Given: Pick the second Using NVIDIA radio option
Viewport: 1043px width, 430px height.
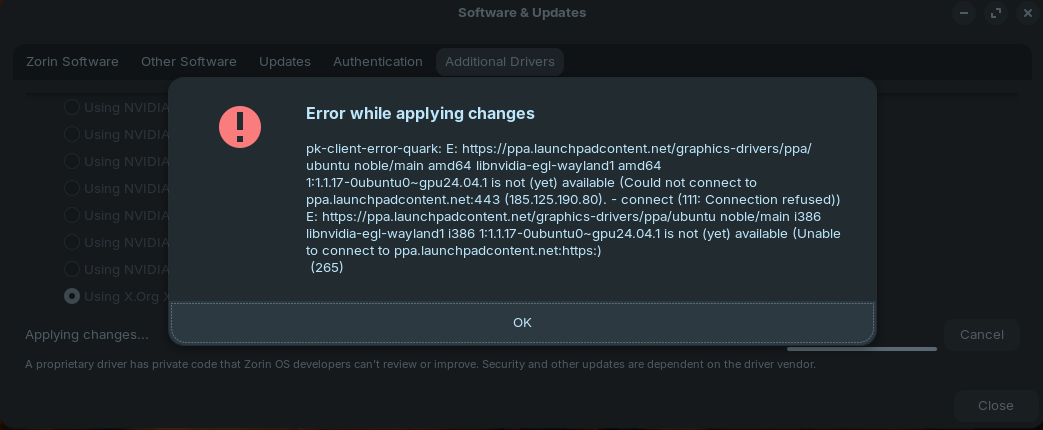Looking at the screenshot, I should click(72, 134).
